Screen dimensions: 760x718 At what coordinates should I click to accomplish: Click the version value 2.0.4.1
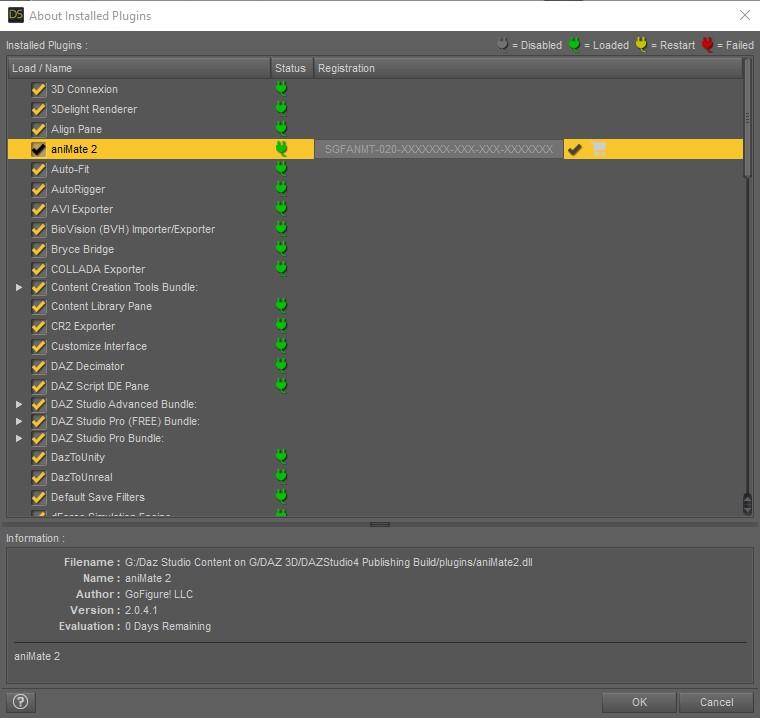coord(141,610)
